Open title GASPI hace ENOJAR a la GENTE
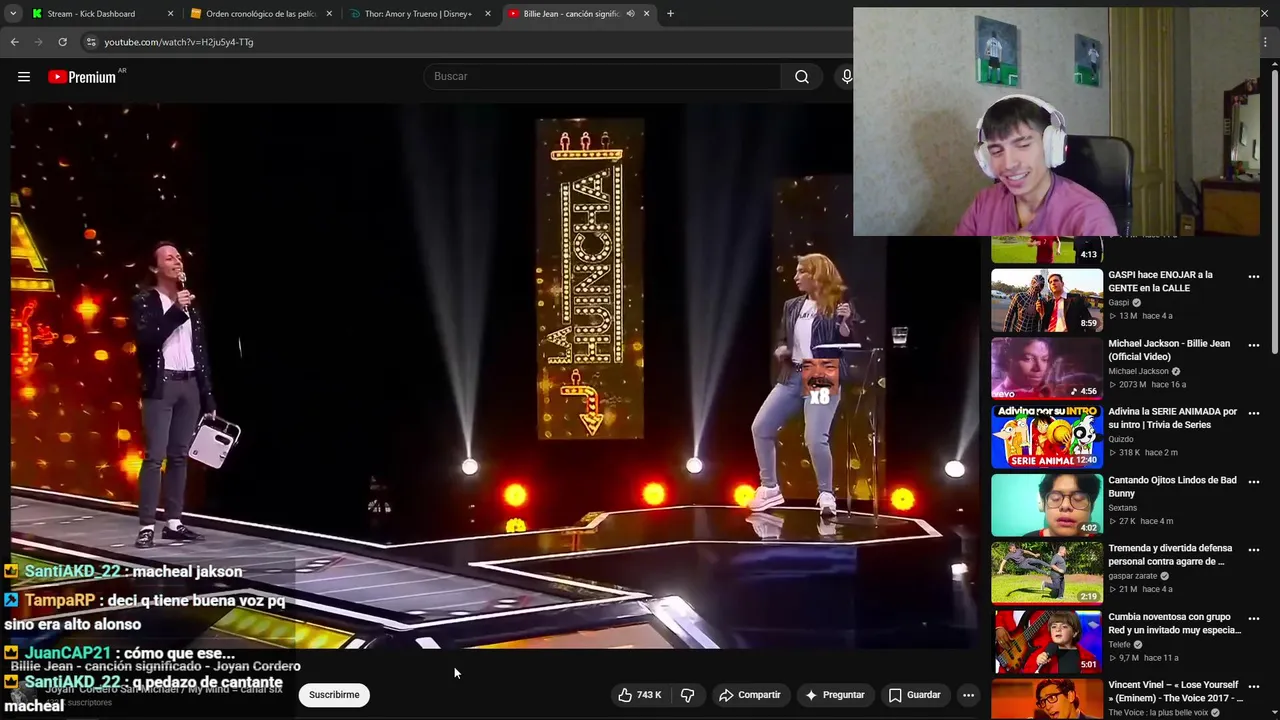The image size is (1280, 720). point(1160,281)
